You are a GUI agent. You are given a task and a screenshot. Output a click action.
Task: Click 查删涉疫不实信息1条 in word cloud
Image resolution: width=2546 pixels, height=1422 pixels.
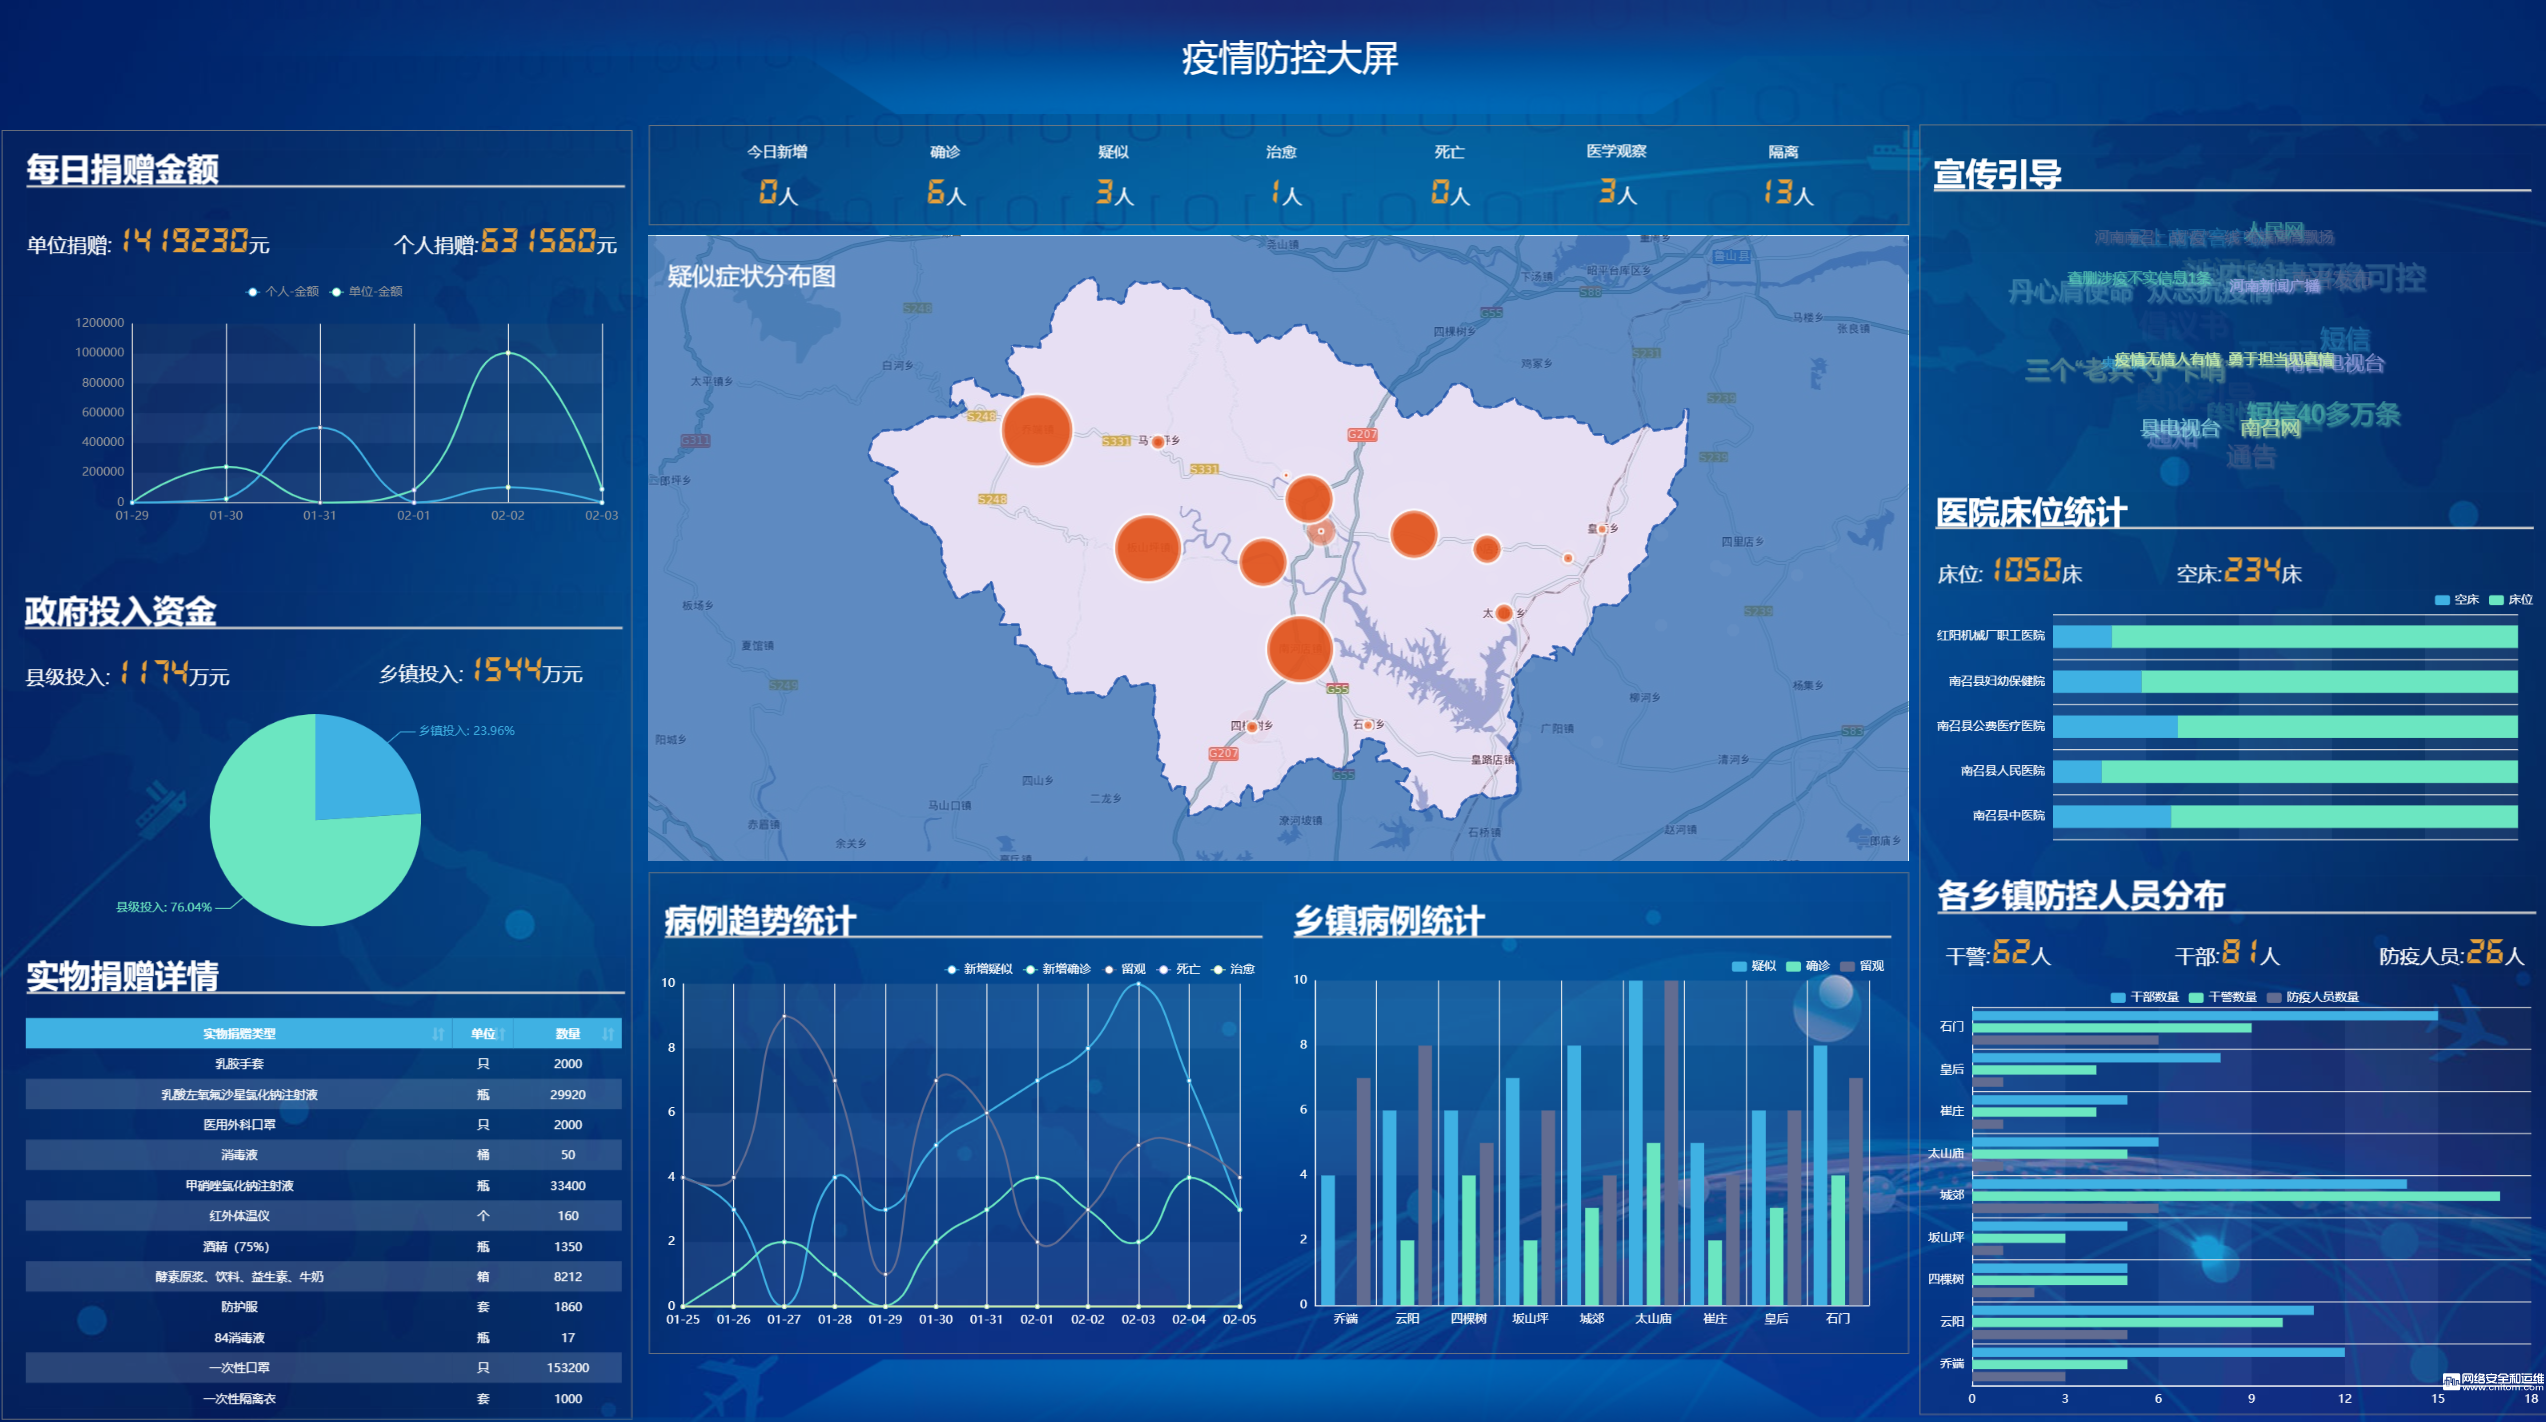(x=2138, y=278)
